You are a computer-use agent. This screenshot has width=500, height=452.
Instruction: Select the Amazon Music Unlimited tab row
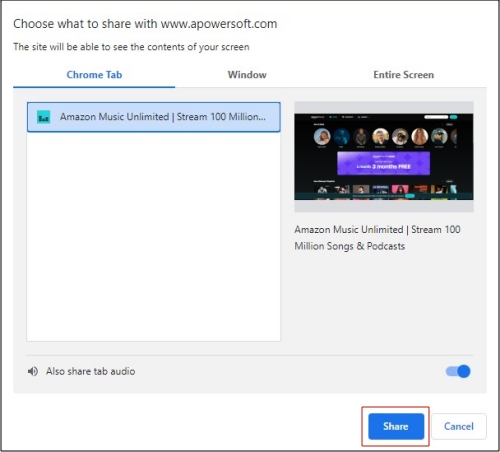tap(154, 117)
